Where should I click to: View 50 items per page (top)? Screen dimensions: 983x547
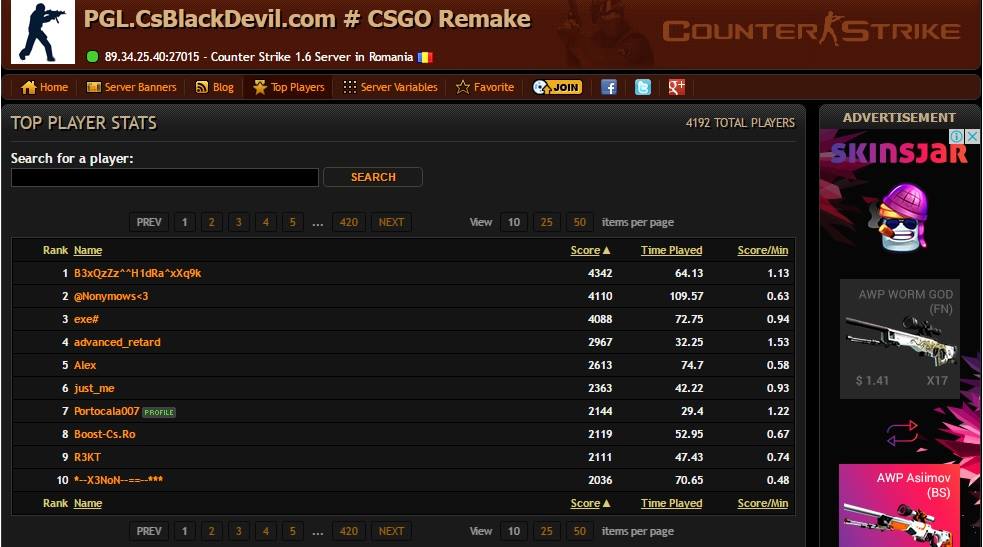(580, 222)
